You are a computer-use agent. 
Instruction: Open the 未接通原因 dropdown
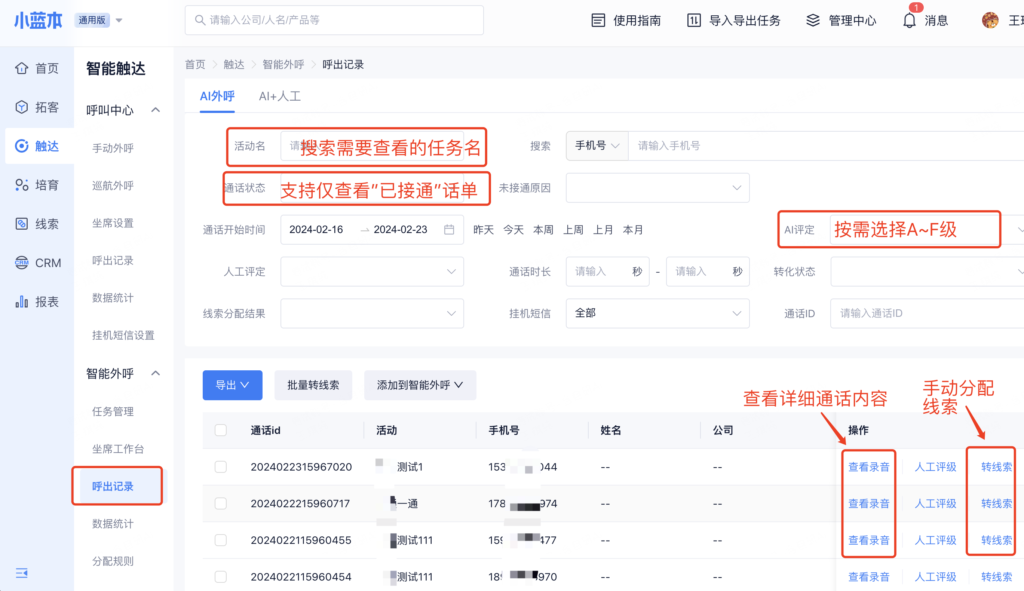(x=657, y=187)
